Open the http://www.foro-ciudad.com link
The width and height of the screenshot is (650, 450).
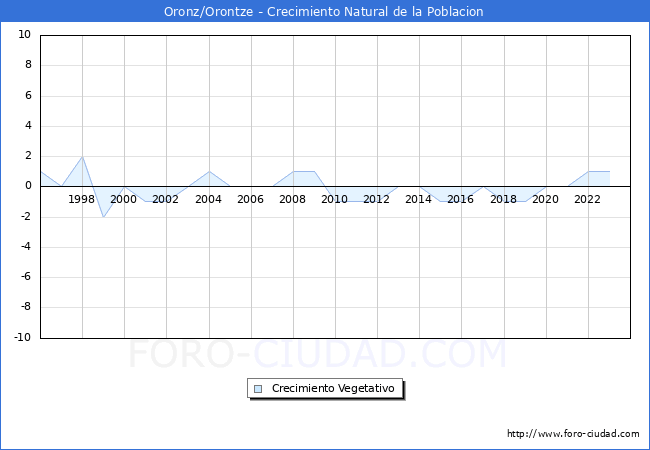pos(573,433)
